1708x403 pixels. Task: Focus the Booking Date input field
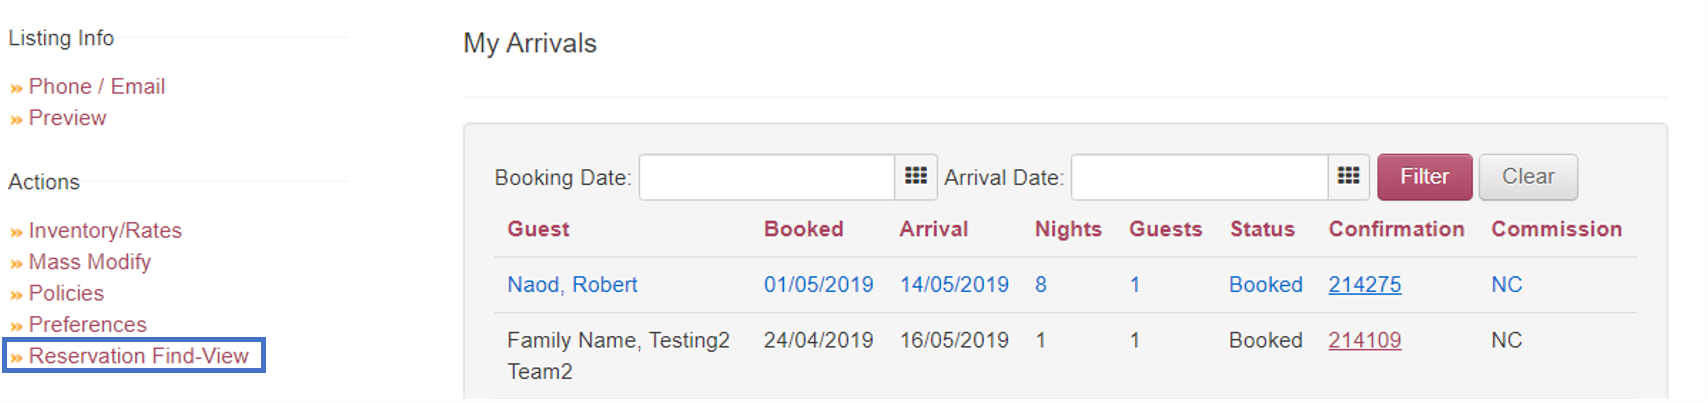pyautogui.click(x=767, y=177)
